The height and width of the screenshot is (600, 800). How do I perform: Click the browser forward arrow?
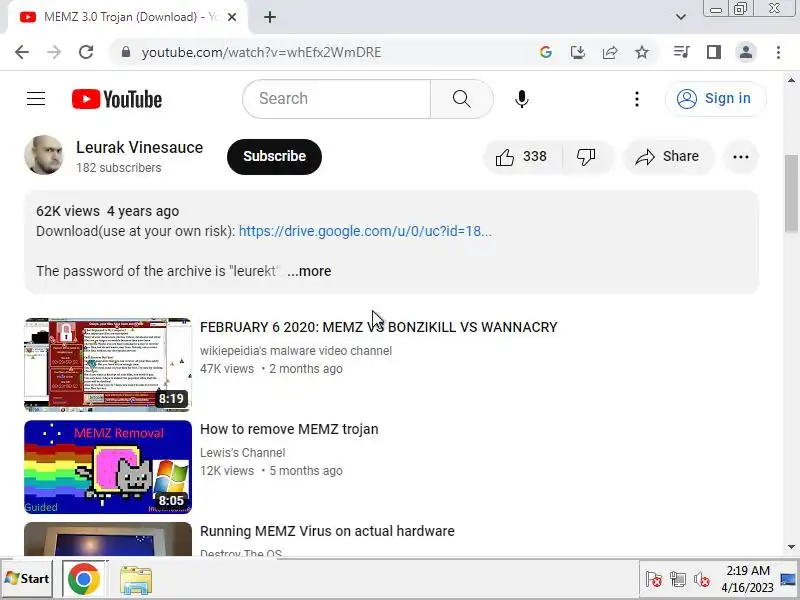tap(54, 52)
